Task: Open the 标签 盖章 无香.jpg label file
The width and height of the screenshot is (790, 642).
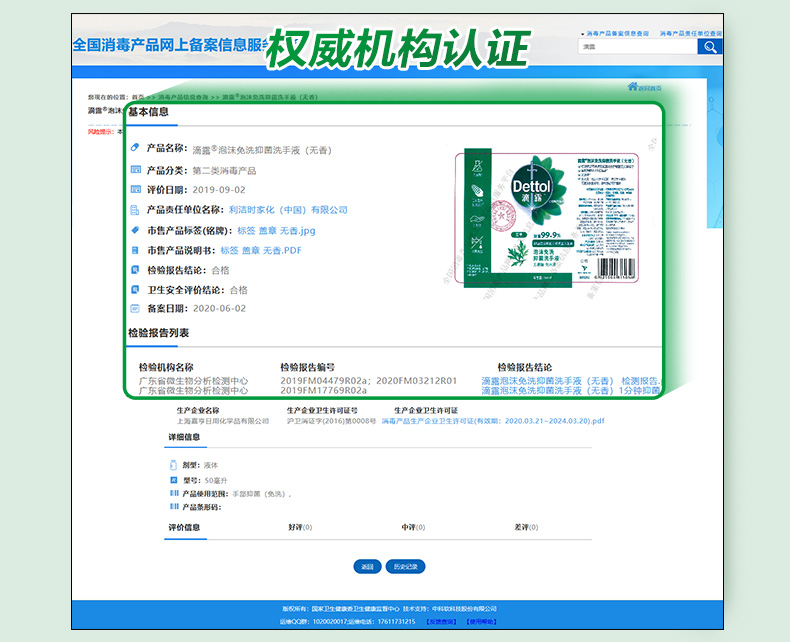Action: pyautogui.click(x=277, y=231)
